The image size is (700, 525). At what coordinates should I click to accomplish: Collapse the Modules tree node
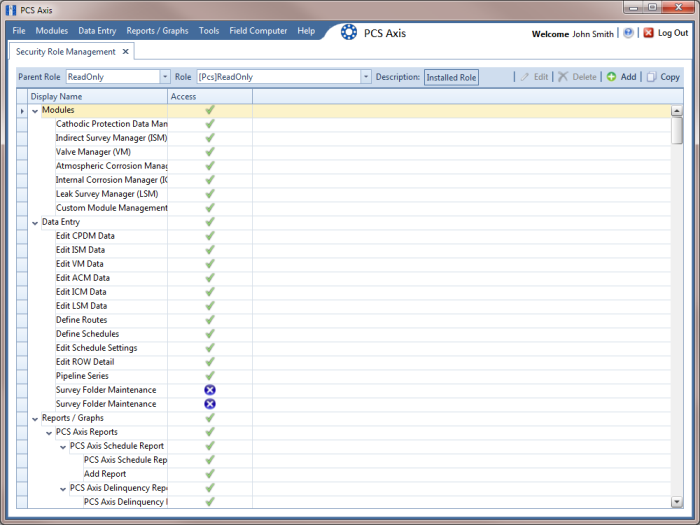coord(35,111)
